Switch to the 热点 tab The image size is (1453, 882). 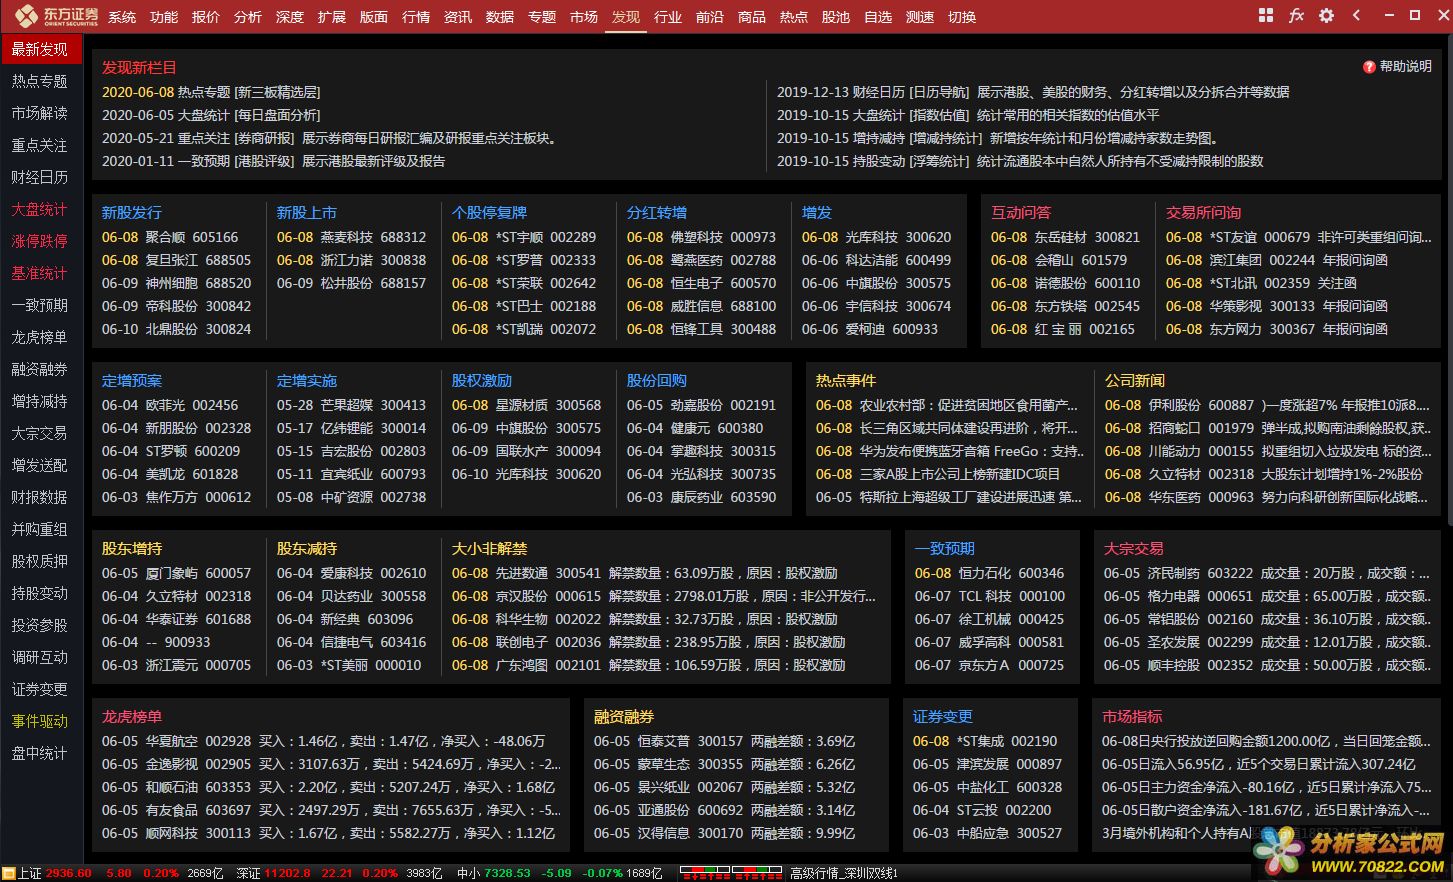click(x=794, y=17)
